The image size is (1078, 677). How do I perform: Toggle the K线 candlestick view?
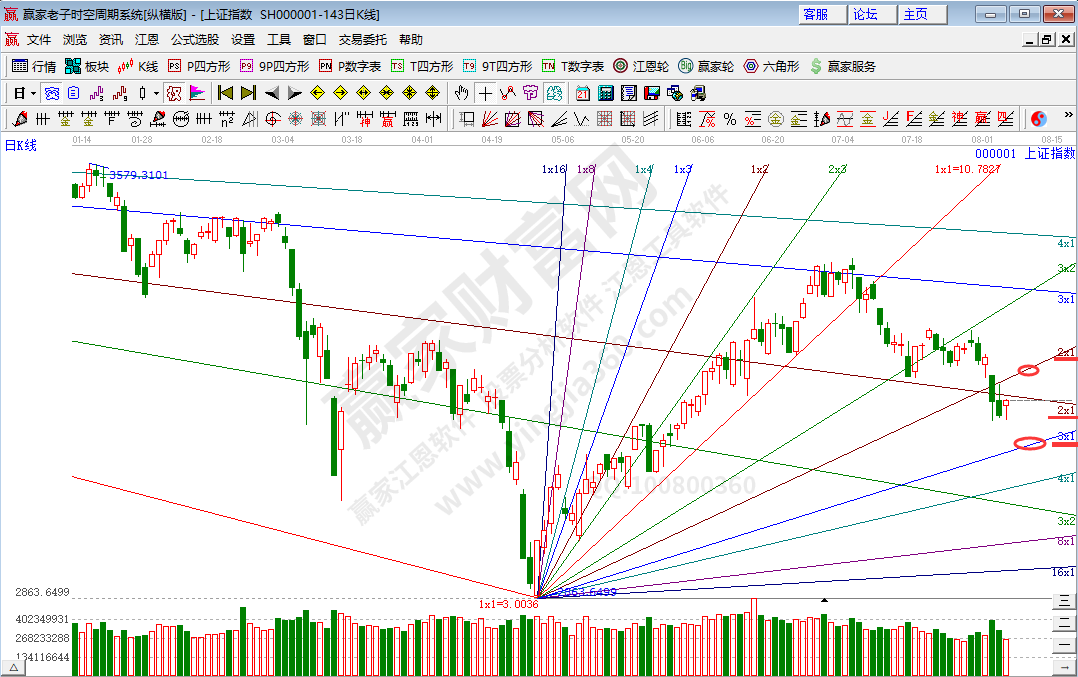138,66
